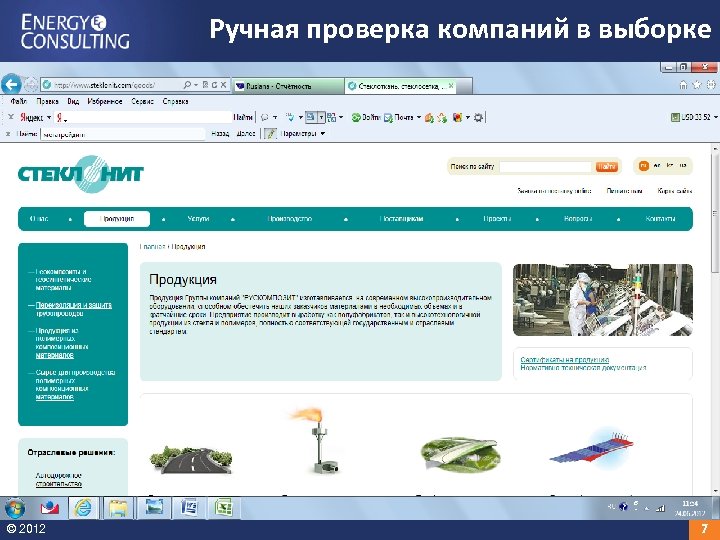The width and height of the screenshot is (720, 540).
Task: Click the Home icon in browser corner
Action: [683, 85]
